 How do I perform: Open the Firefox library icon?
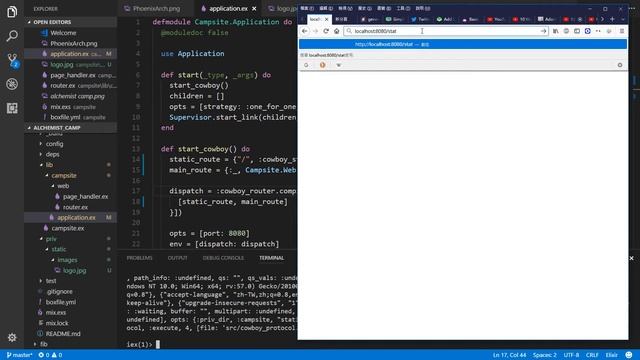556,31
